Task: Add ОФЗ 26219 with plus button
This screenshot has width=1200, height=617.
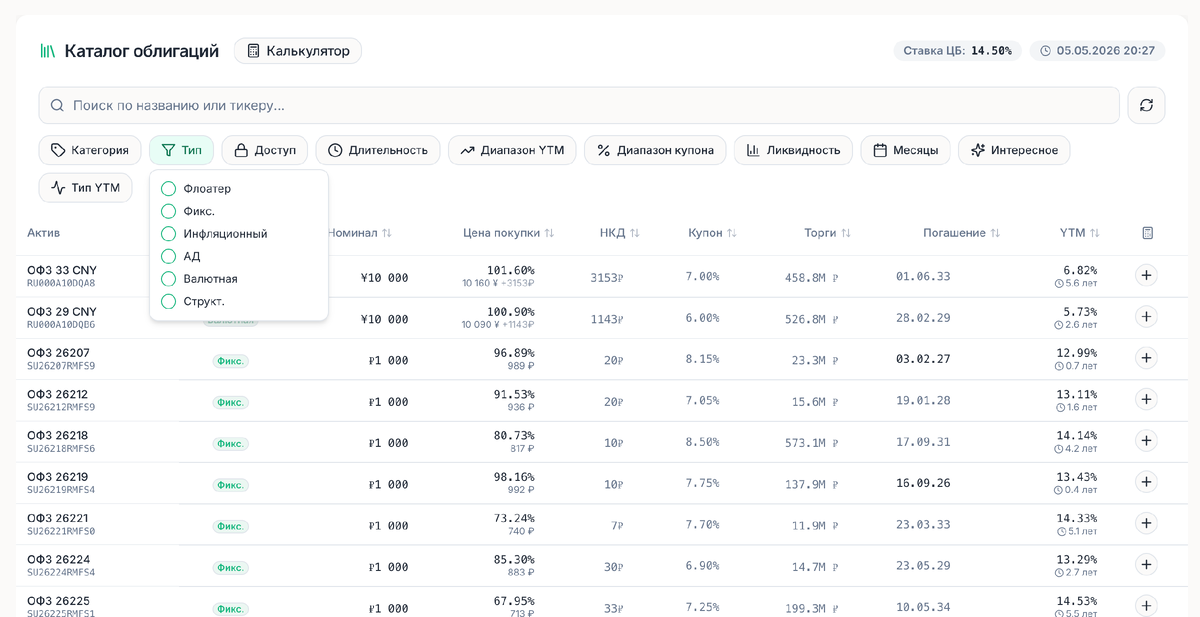Action: tap(1146, 482)
